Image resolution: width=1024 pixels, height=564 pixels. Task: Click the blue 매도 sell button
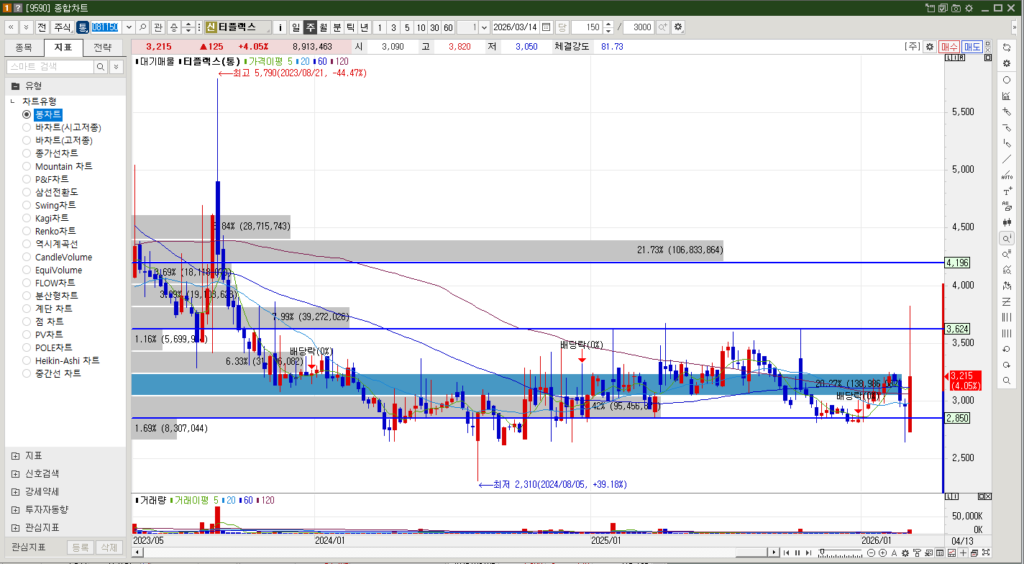point(972,47)
